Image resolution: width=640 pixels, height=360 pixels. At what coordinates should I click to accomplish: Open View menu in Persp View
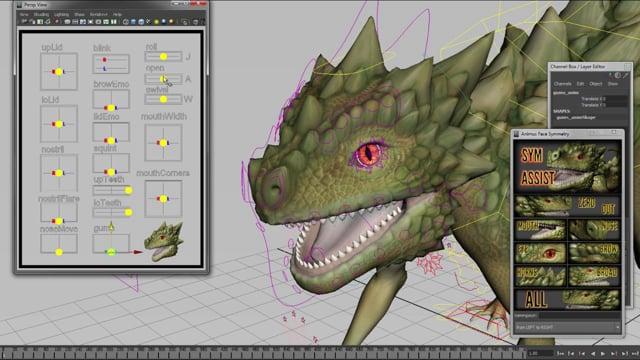click(24, 14)
